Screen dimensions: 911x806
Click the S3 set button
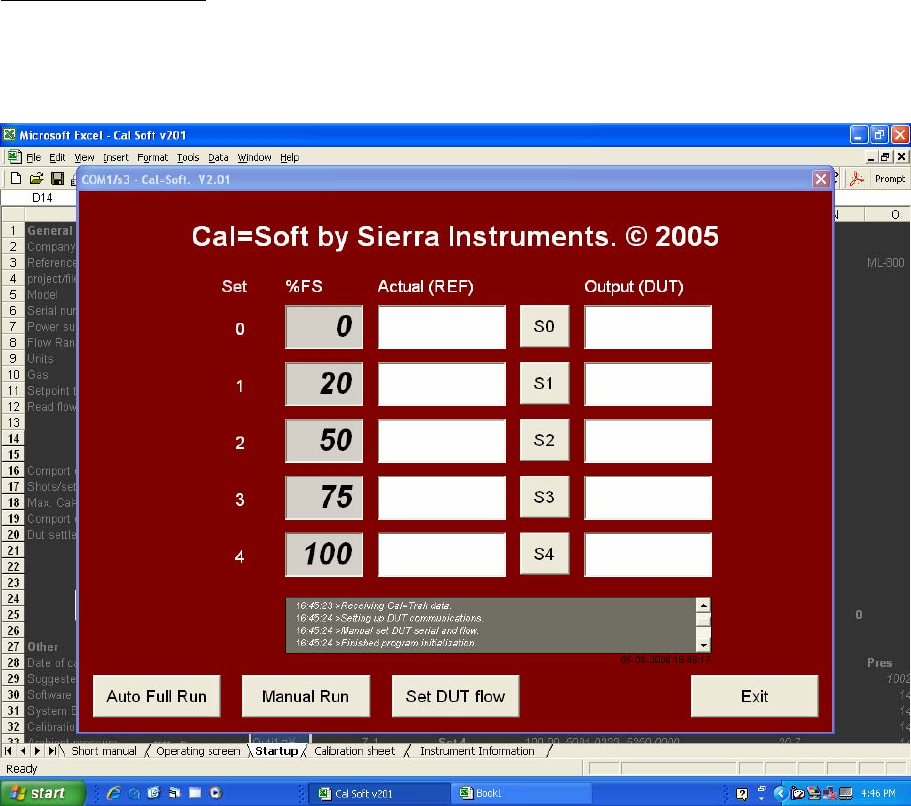[x=544, y=497]
